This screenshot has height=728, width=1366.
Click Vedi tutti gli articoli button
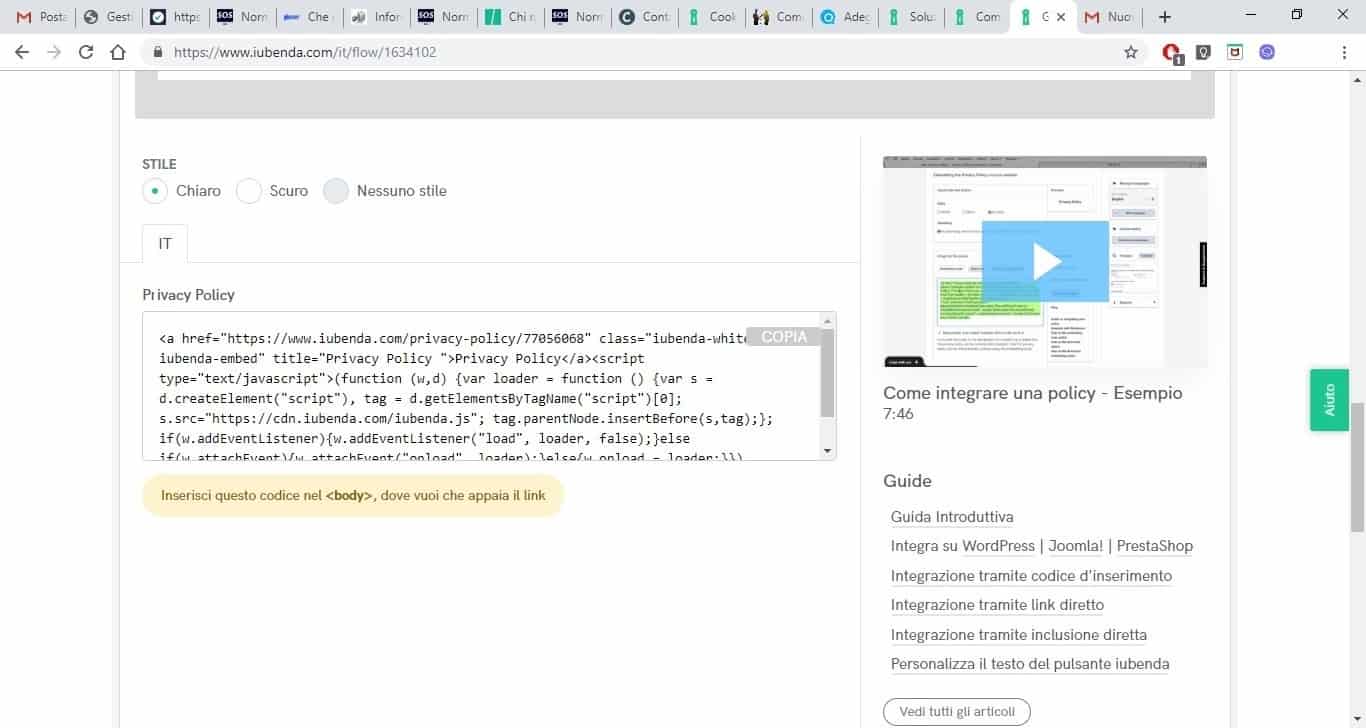coord(957,712)
